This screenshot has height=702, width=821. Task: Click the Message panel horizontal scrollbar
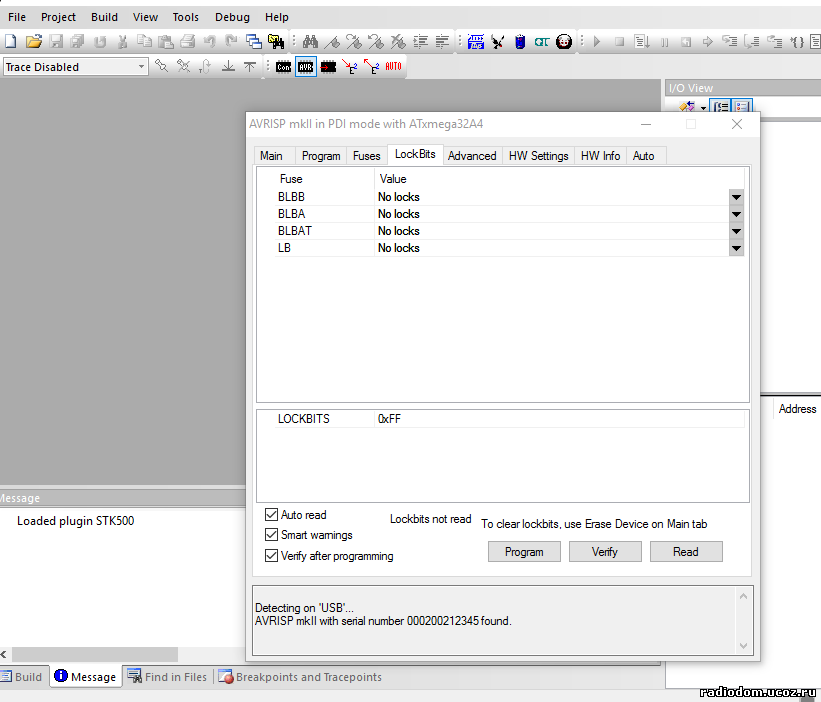(x=95, y=654)
